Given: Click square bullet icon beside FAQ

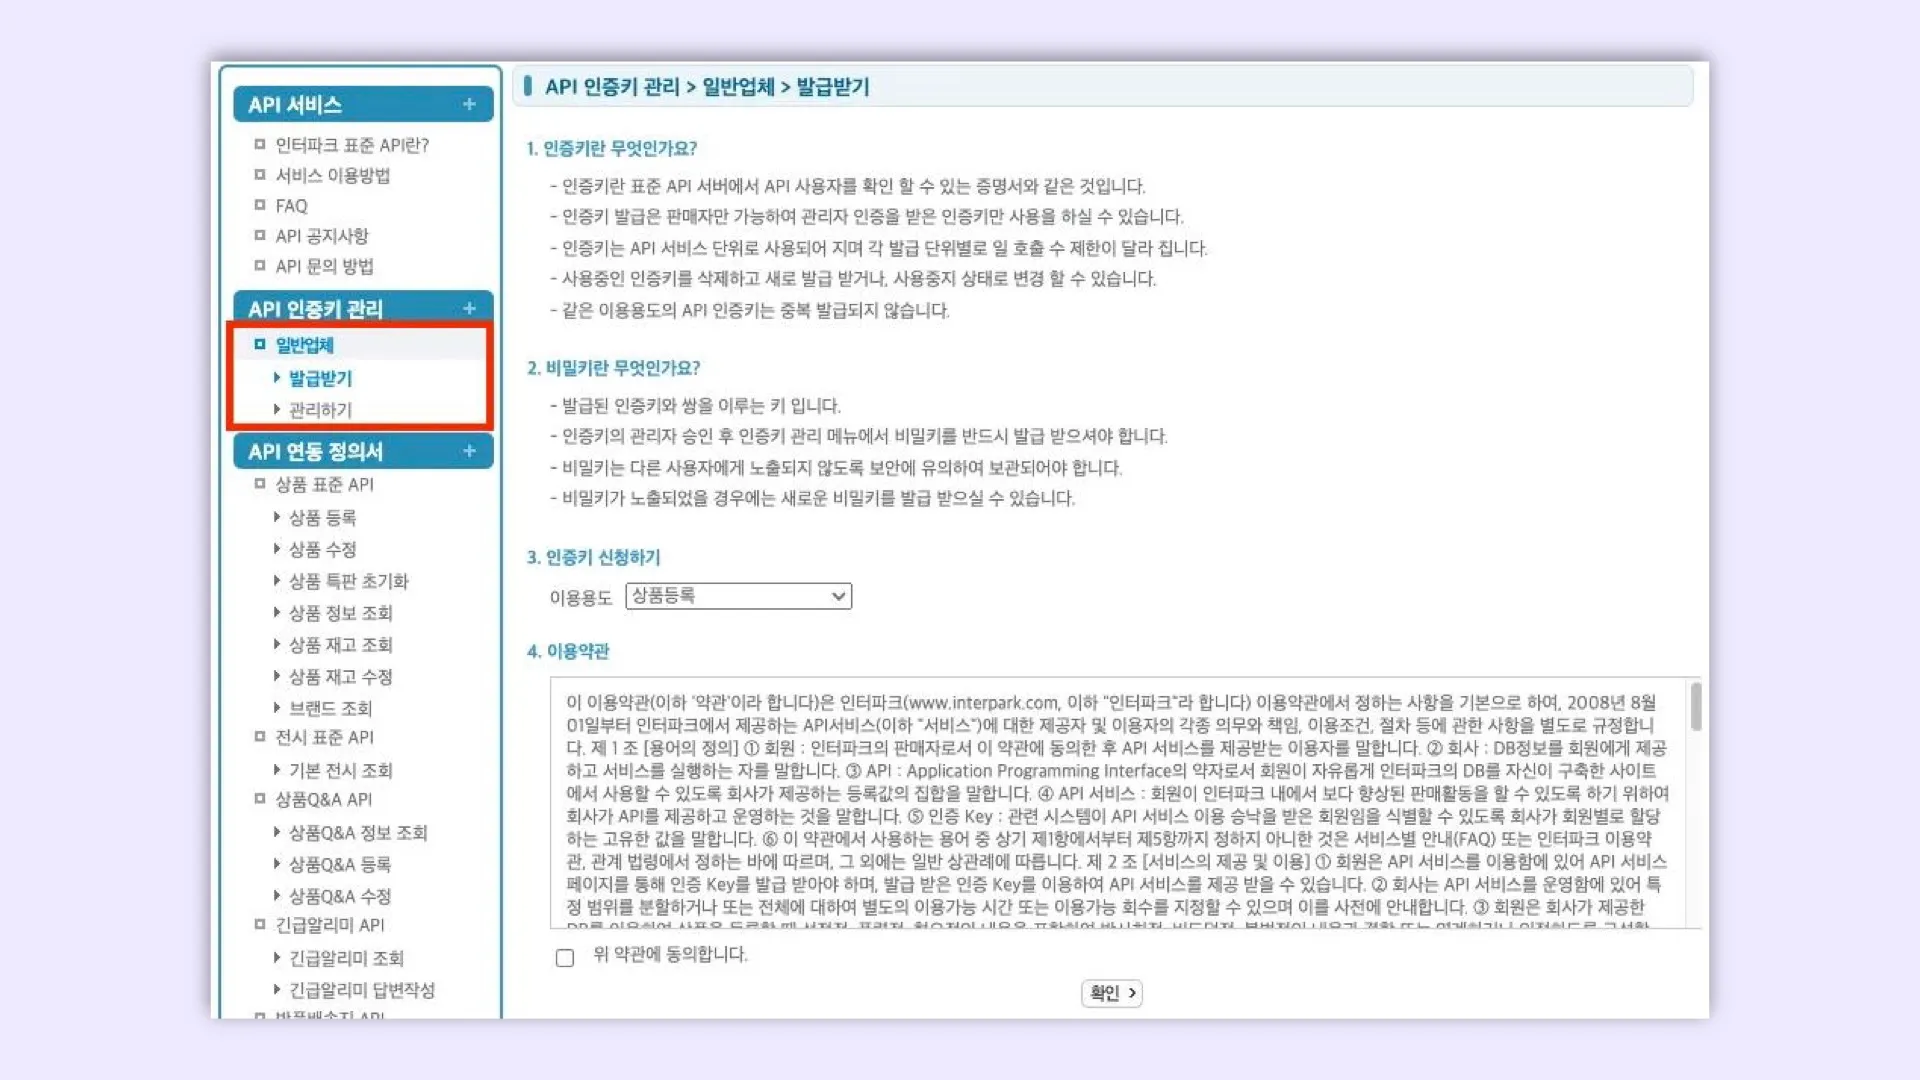Looking at the screenshot, I should point(260,205).
